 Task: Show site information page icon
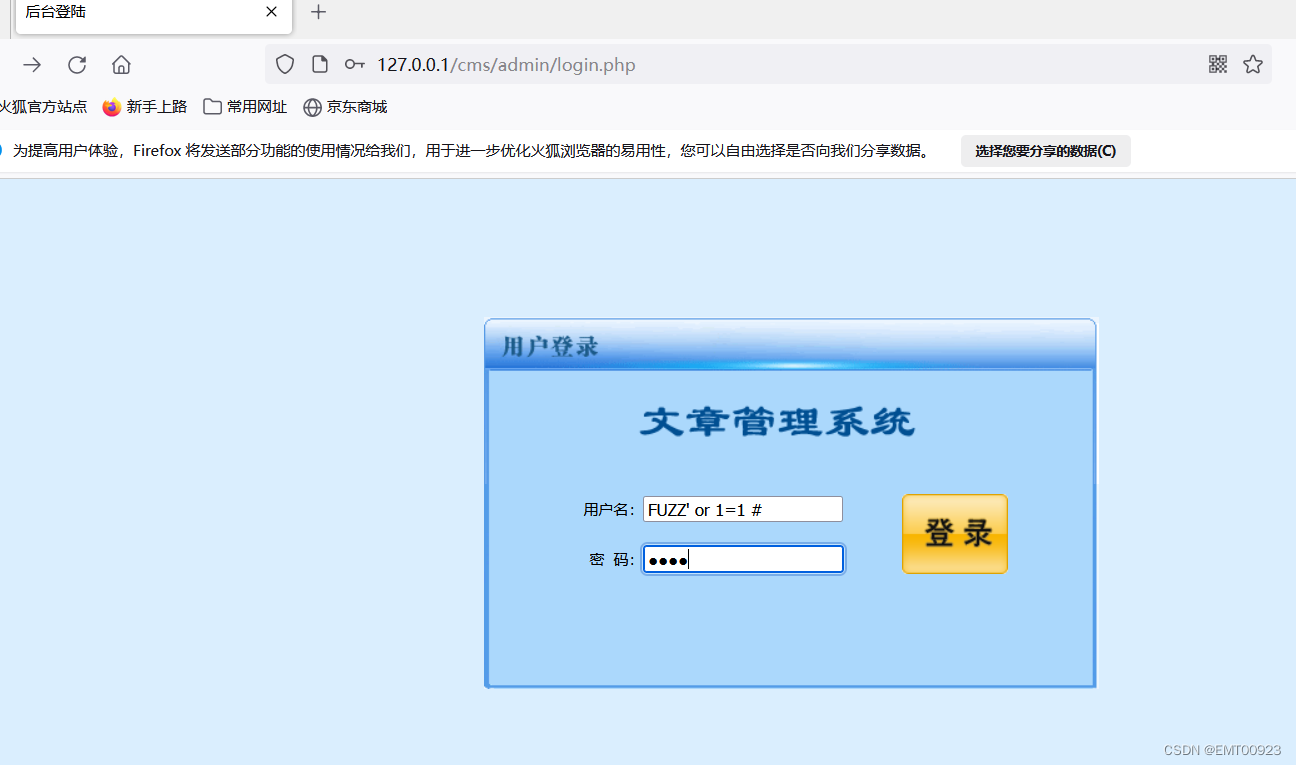click(x=320, y=64)
